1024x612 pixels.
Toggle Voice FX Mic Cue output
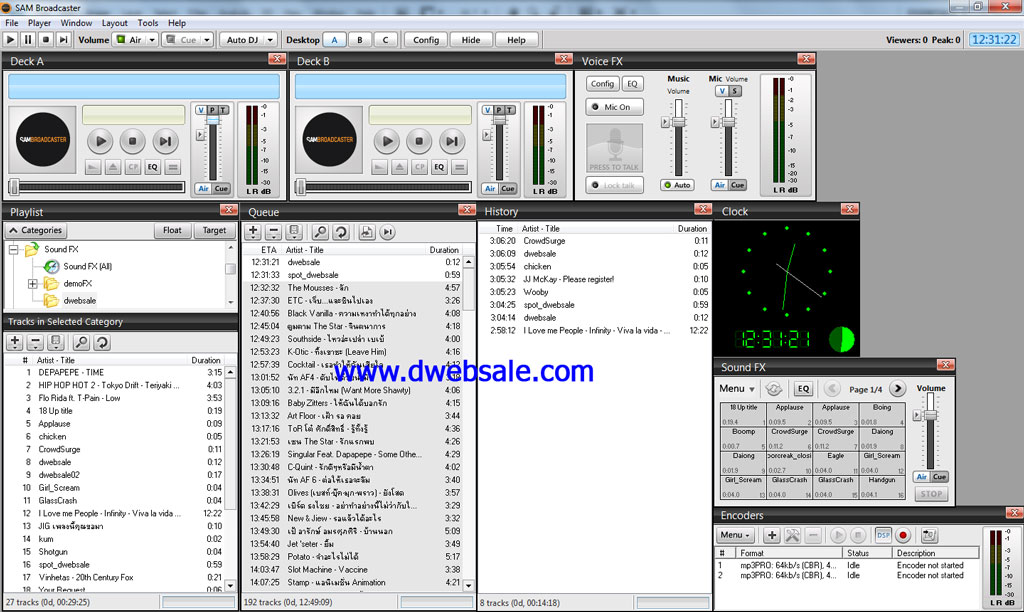pyautogui.click(x=737, y=185)
